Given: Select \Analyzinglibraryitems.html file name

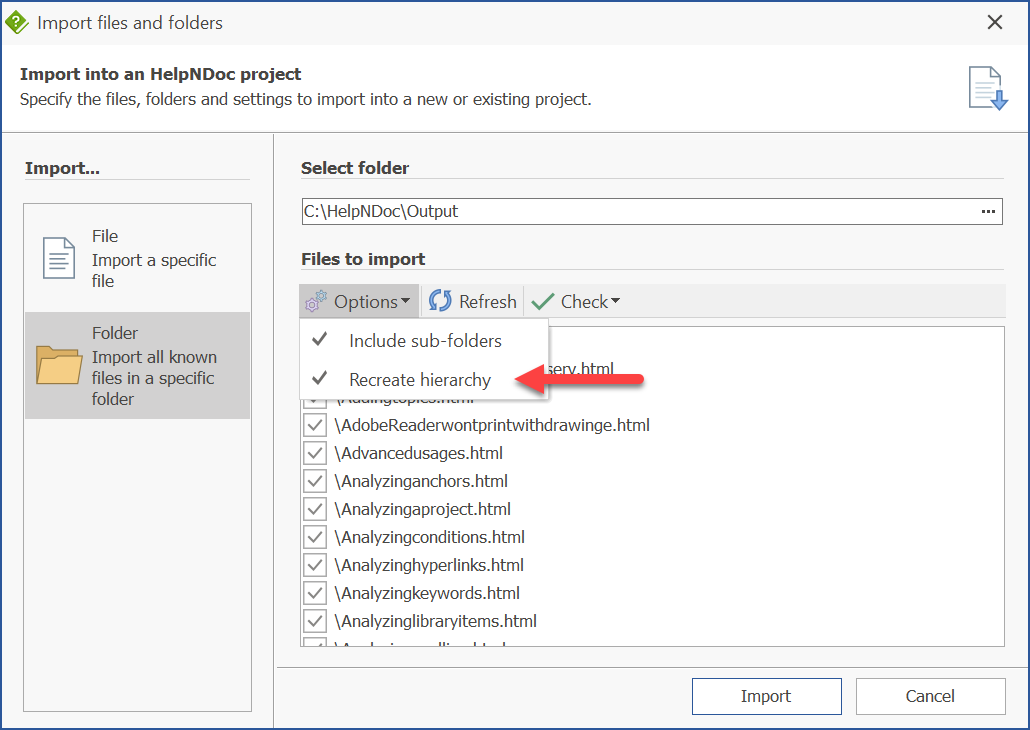Looking at the screenshot, I should tap(436, 621).
